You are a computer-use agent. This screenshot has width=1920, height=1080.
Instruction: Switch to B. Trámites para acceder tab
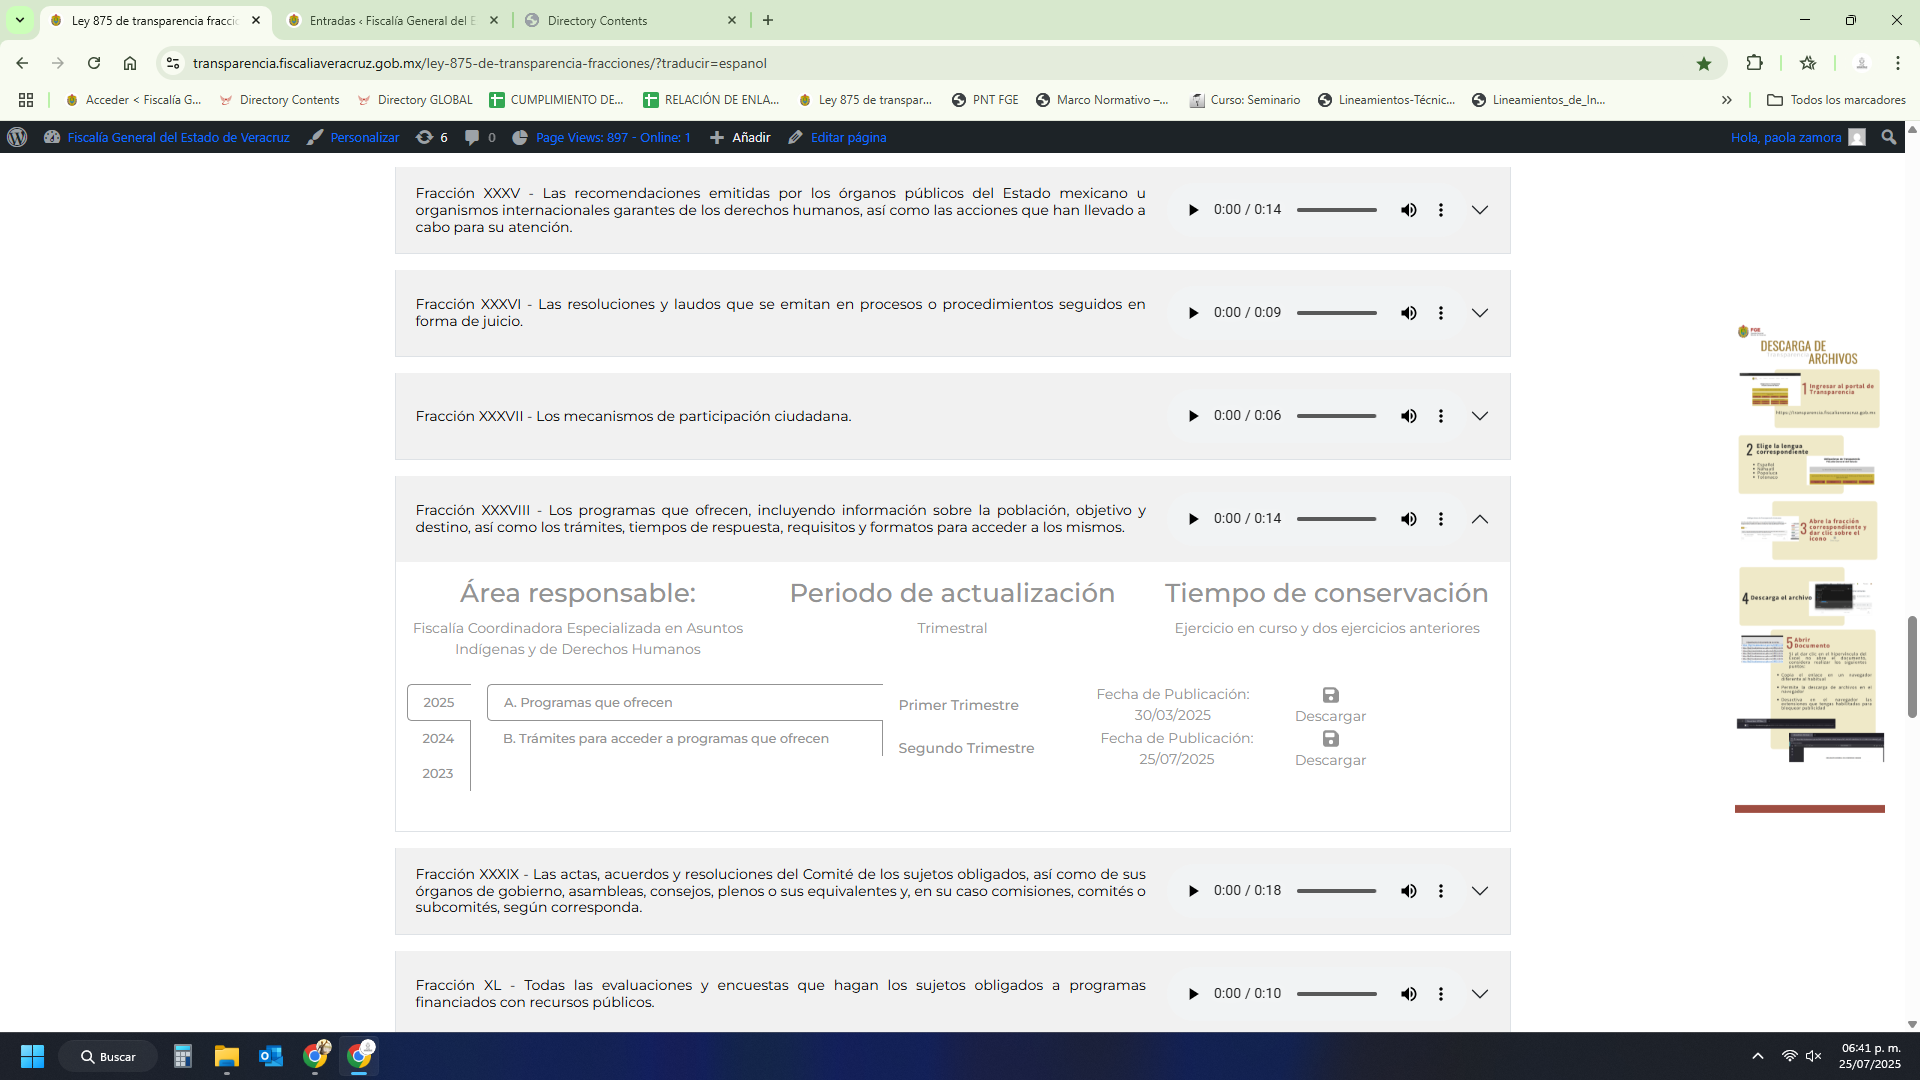(x=666, y=738)
